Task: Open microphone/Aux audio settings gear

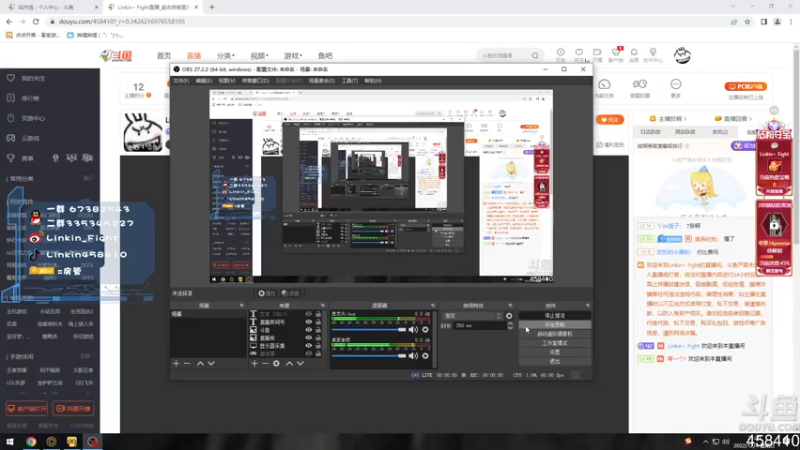Action: [x=426, y=330]
